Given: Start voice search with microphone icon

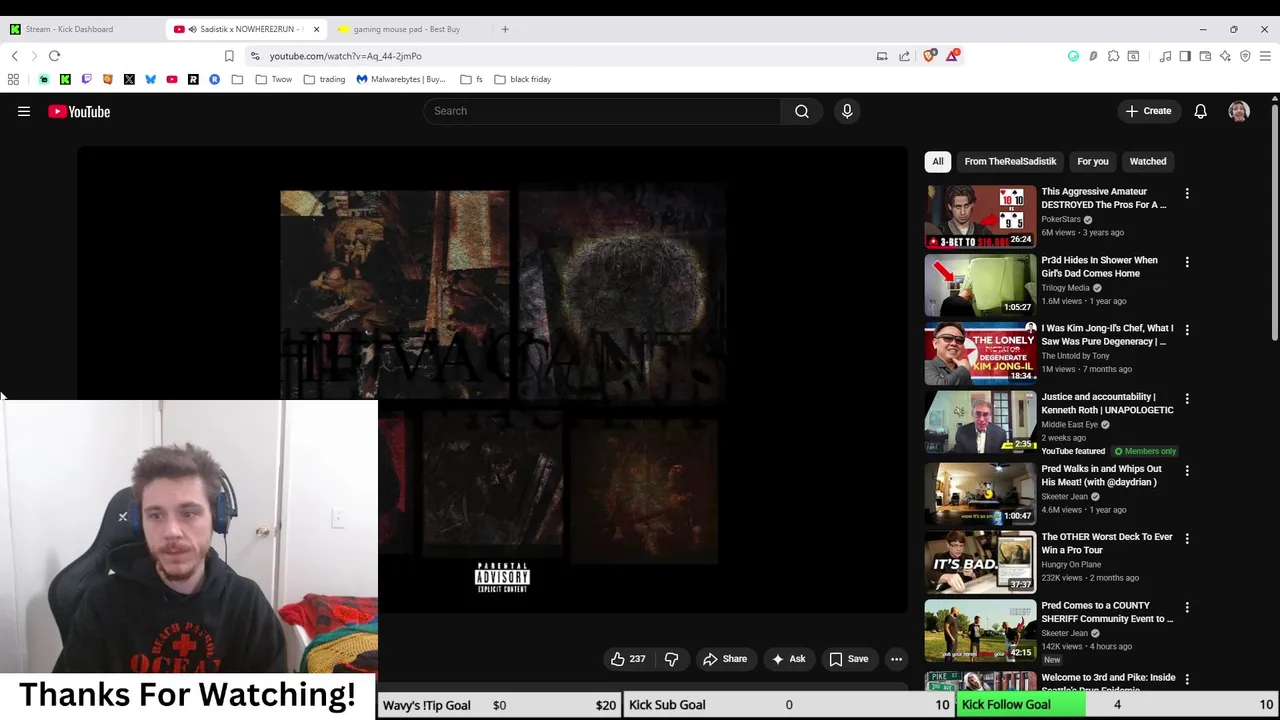Looking at the screenshot, I should (847, 111).
